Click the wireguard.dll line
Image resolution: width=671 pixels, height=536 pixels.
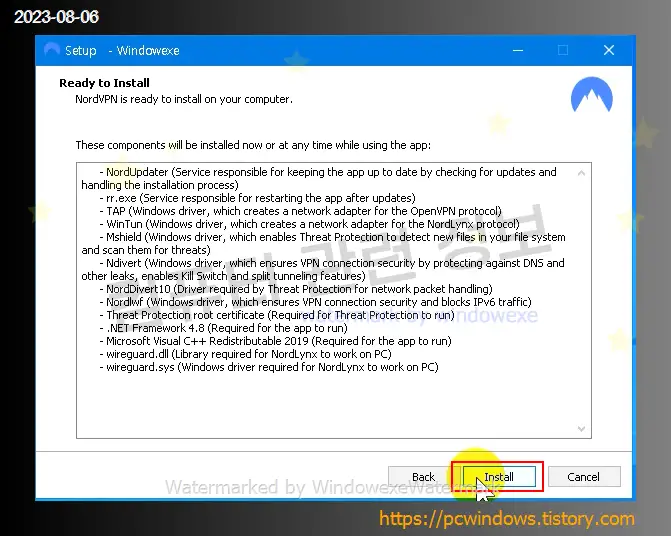pos(246,354)
